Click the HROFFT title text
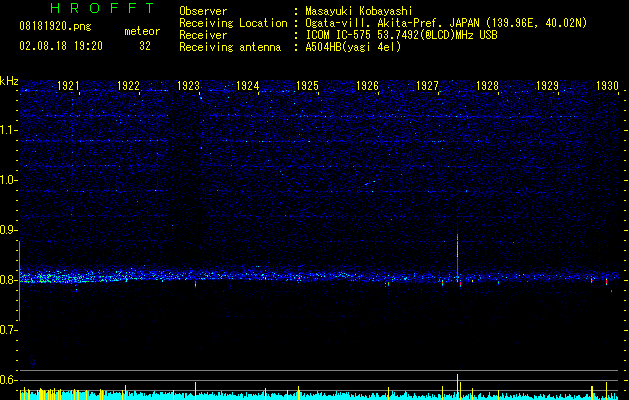Viewport: 629px width, 400px height. point(103,8)
